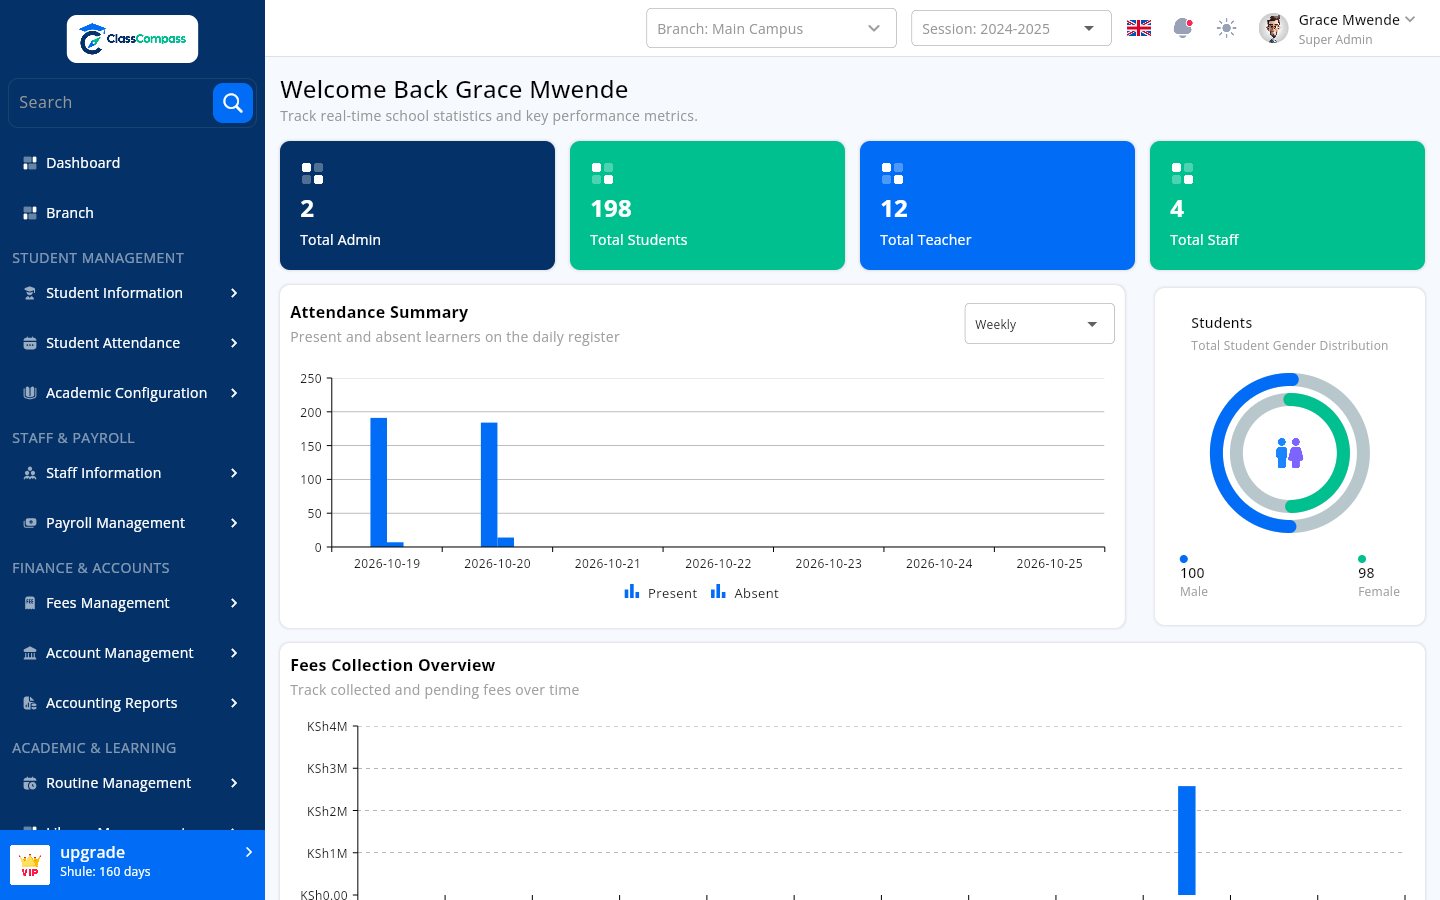1440x900 pixels.
Task: Click the Payroll Management icon
Action: pos(30,523)
